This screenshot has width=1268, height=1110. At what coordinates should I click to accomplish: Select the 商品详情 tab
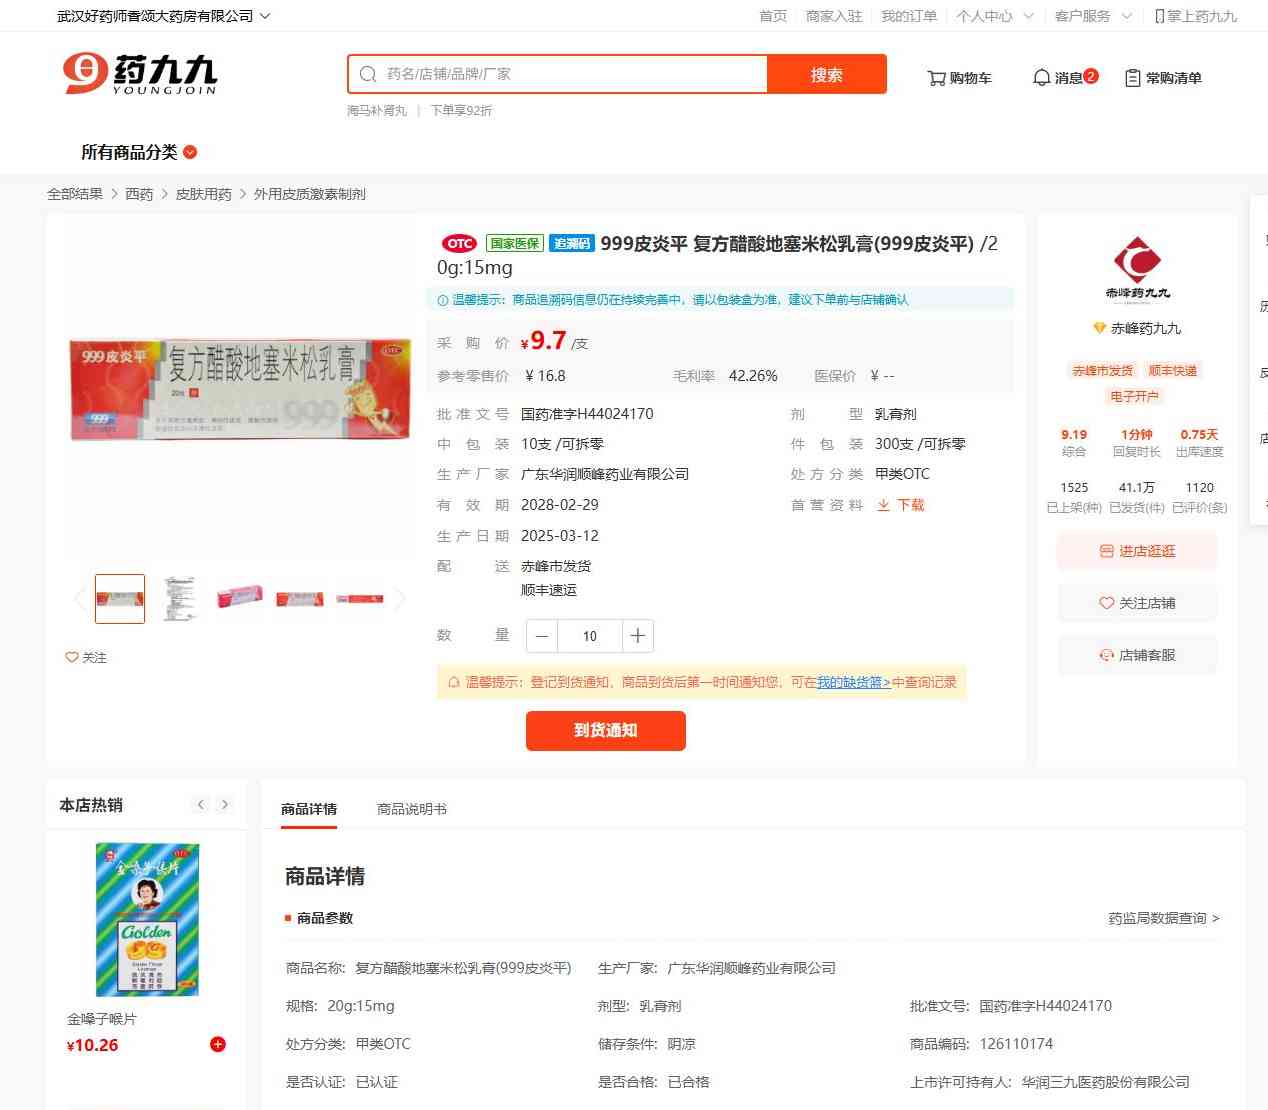309,809
